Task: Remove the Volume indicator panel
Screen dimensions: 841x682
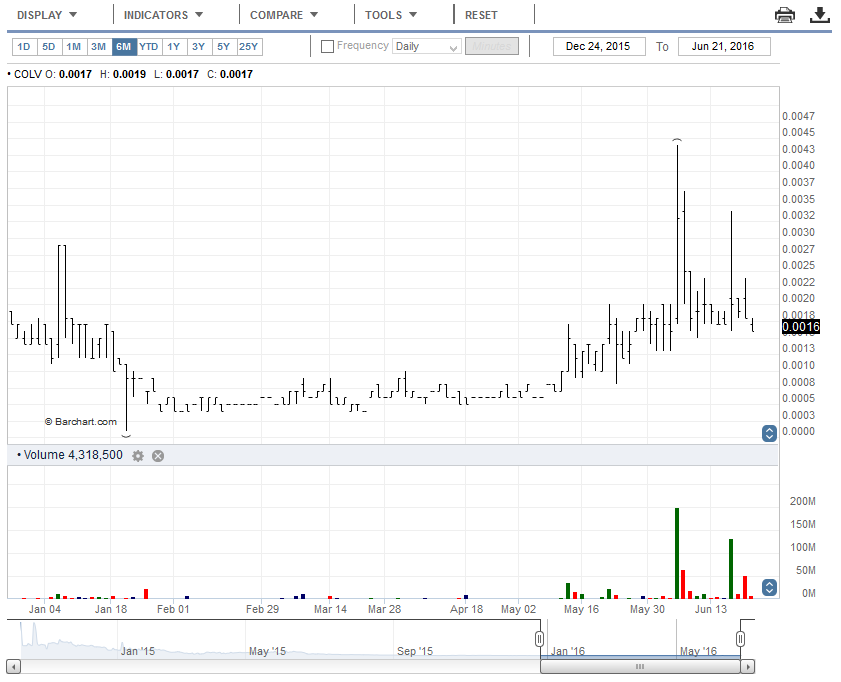Action: [x=158, y=456]
